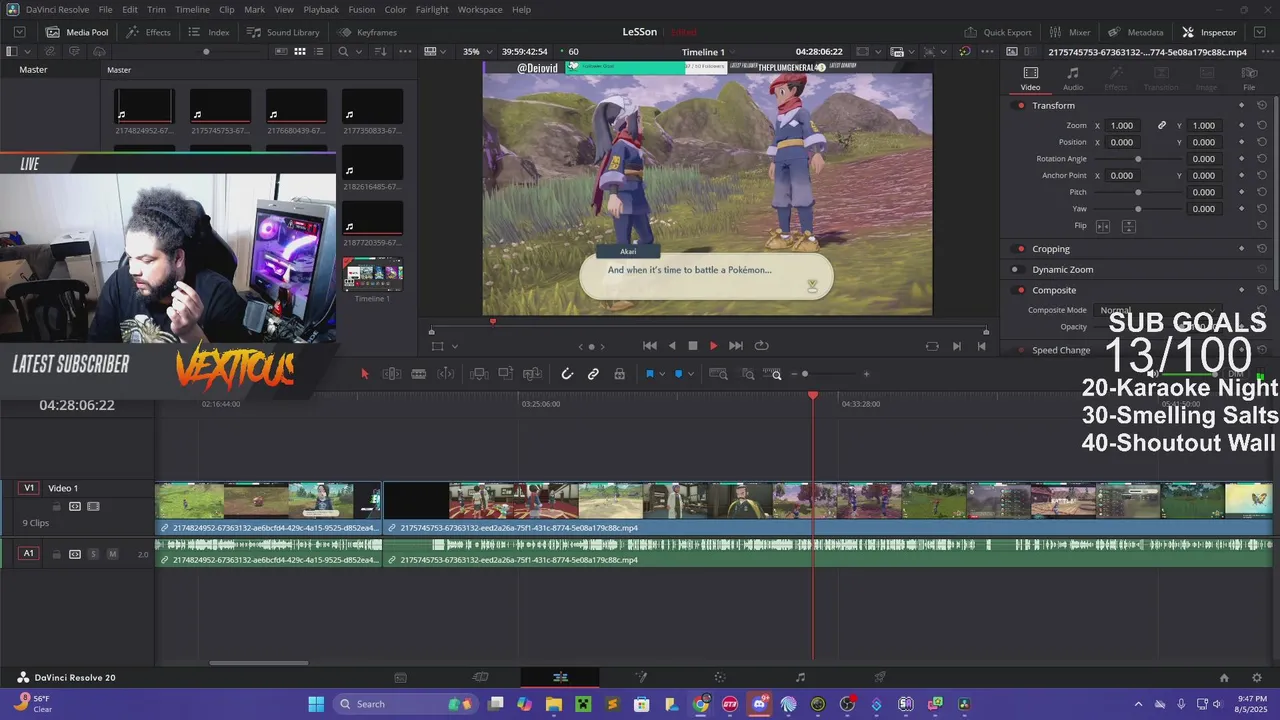
Task: Expand the Speed Change section
Action: 1061,350
